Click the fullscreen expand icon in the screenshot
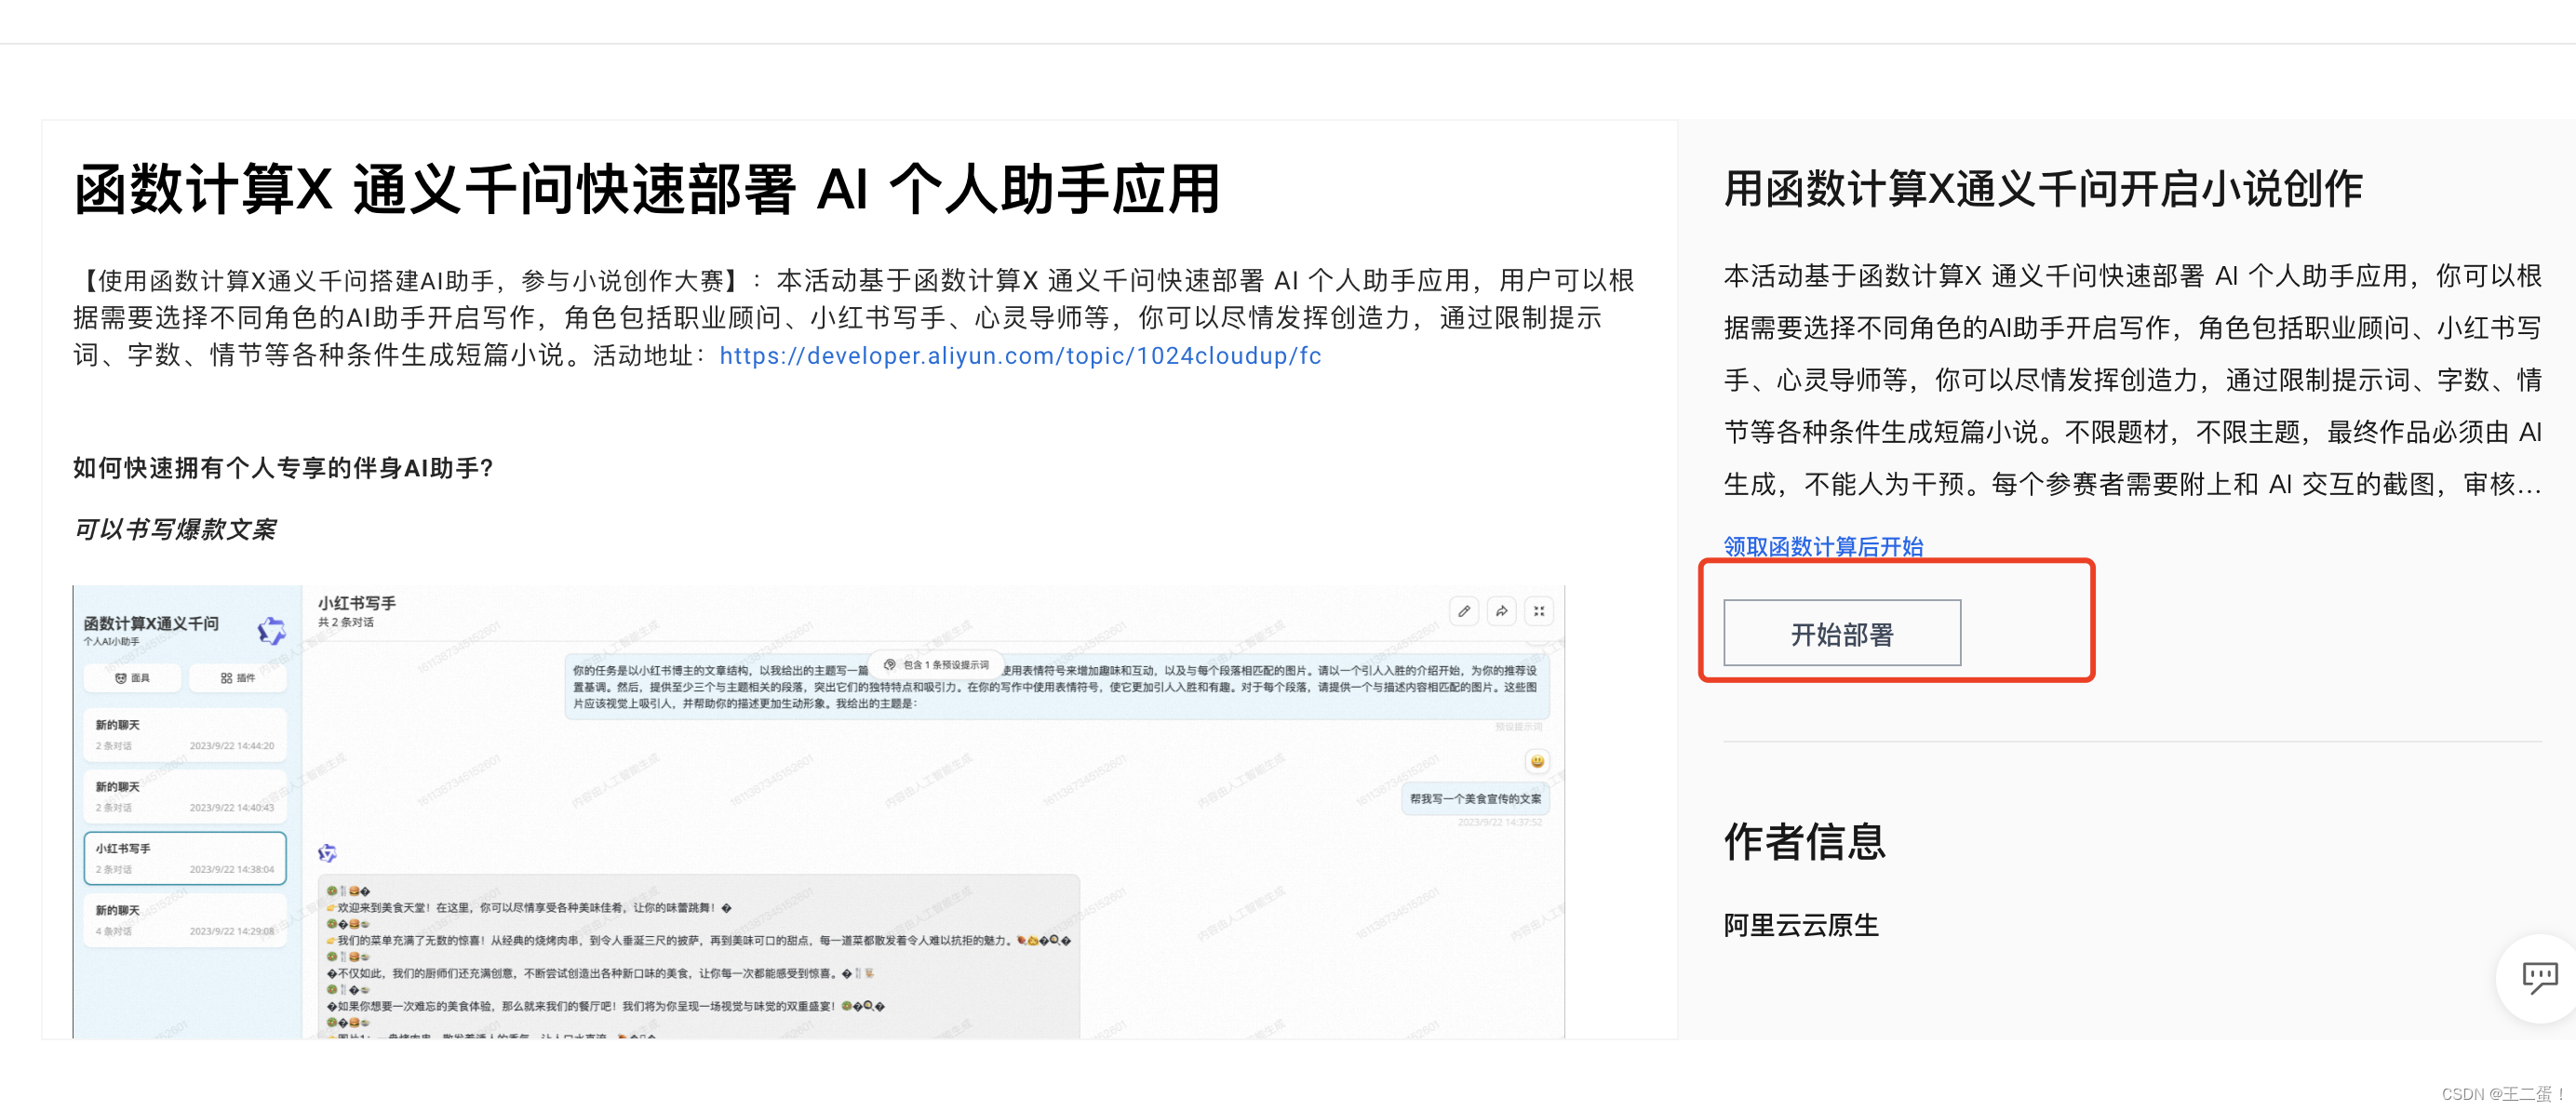Image resolution: width=2576 pixels, height=1111 pixels. point(1539,611)
